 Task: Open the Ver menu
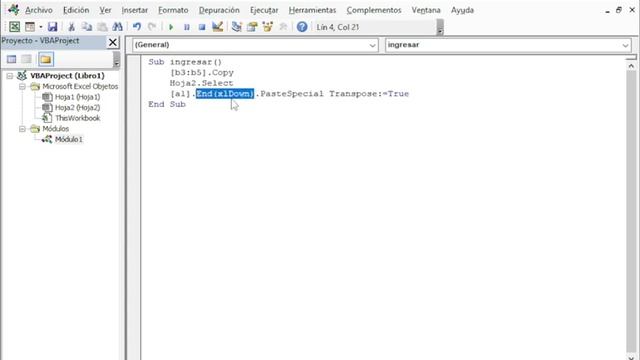105,10
